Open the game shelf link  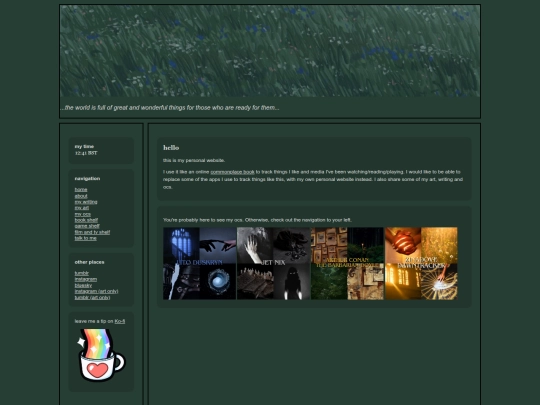[x=87, y=226]
